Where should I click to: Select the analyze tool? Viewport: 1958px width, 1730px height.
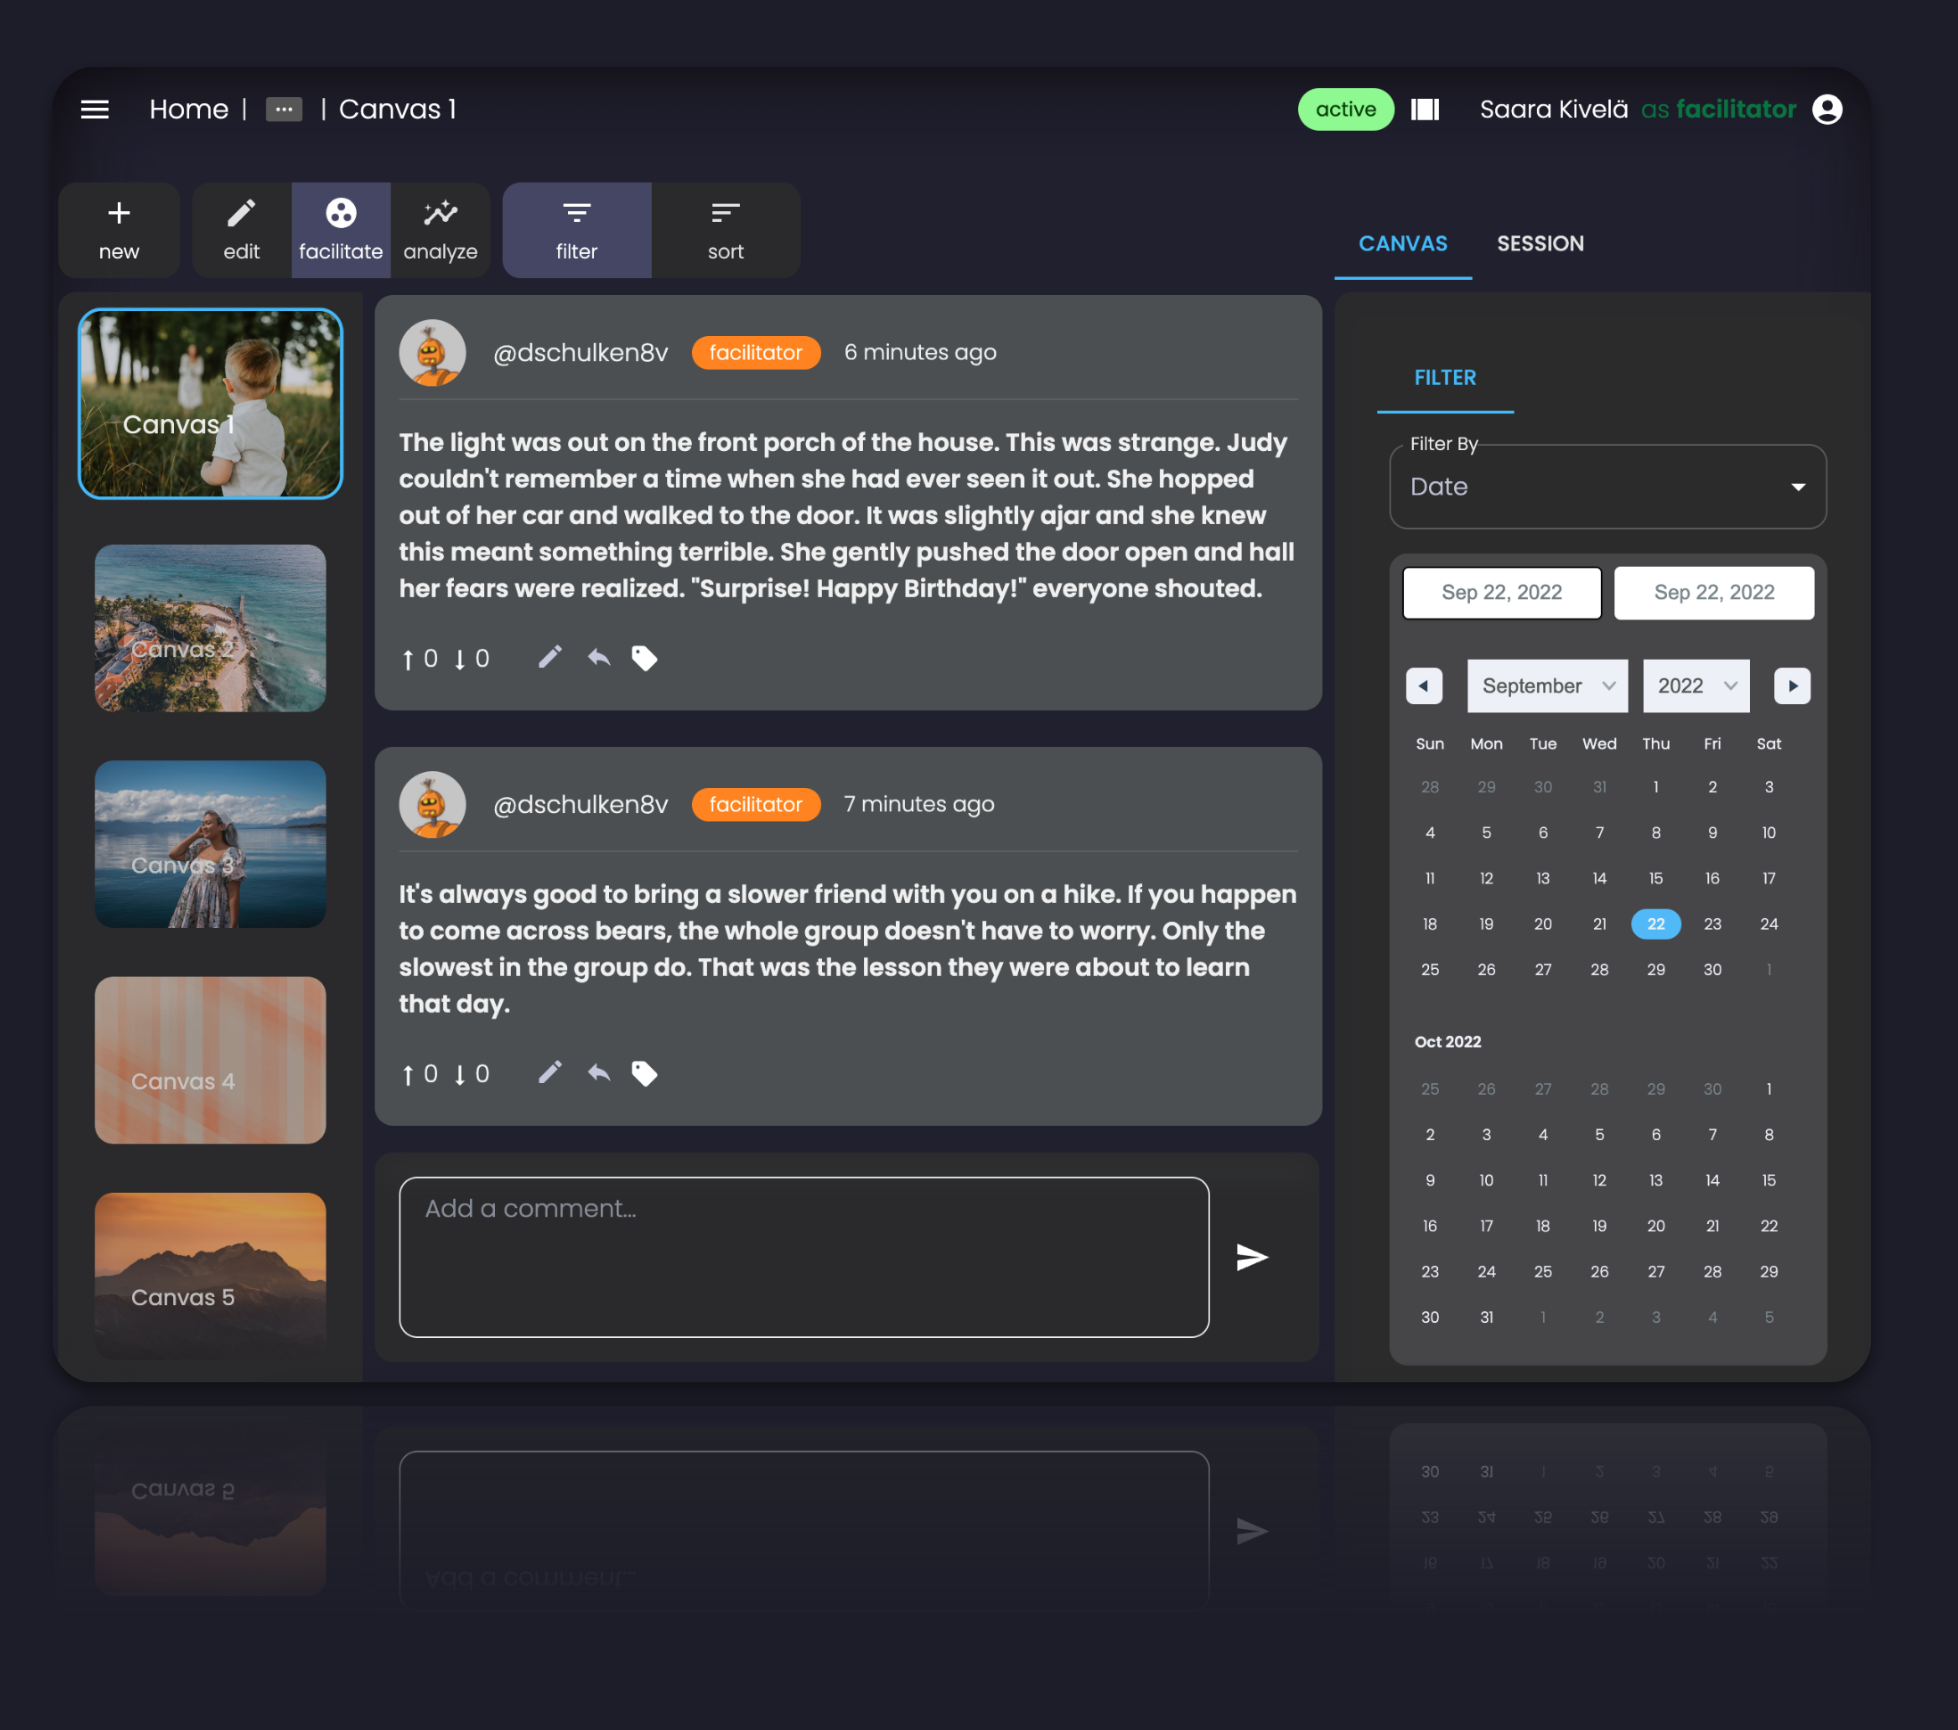440,230
